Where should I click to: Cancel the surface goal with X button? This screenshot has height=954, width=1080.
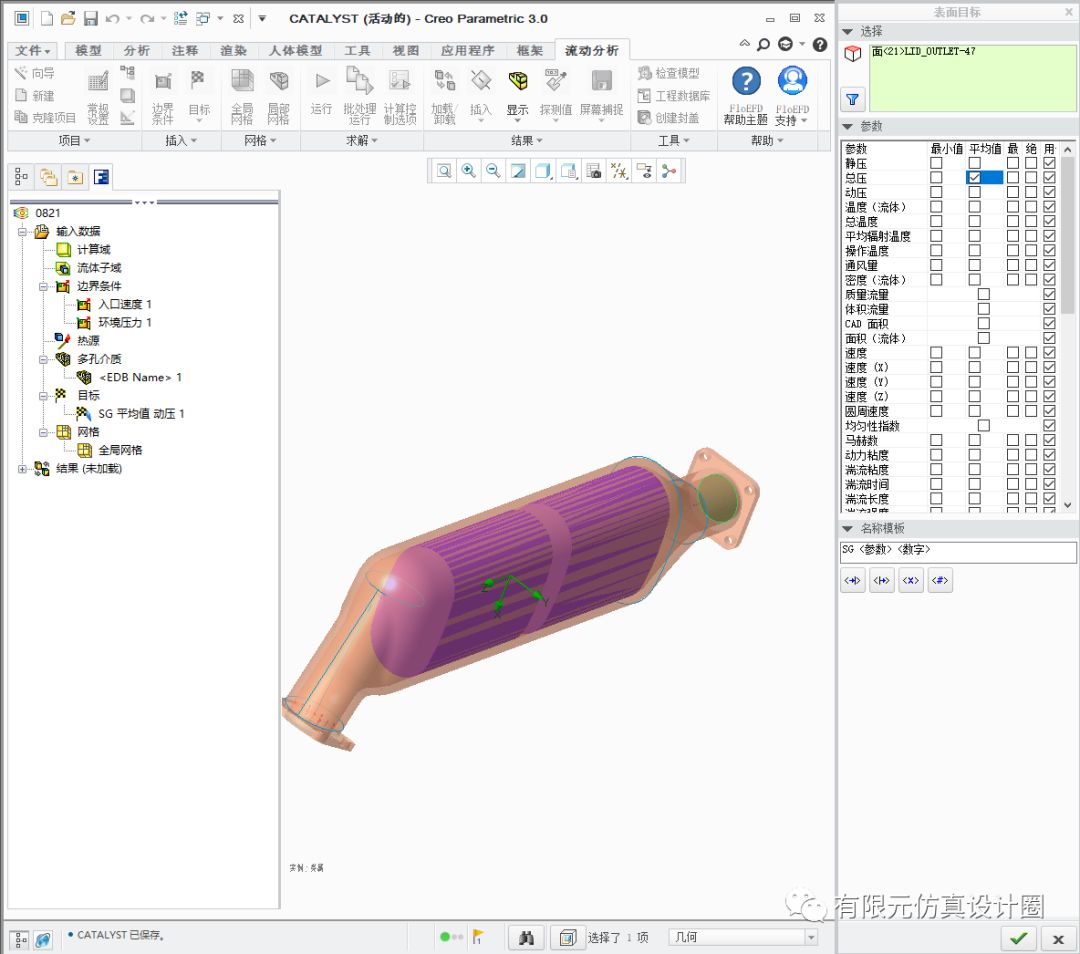click(x=1058, y=938)
